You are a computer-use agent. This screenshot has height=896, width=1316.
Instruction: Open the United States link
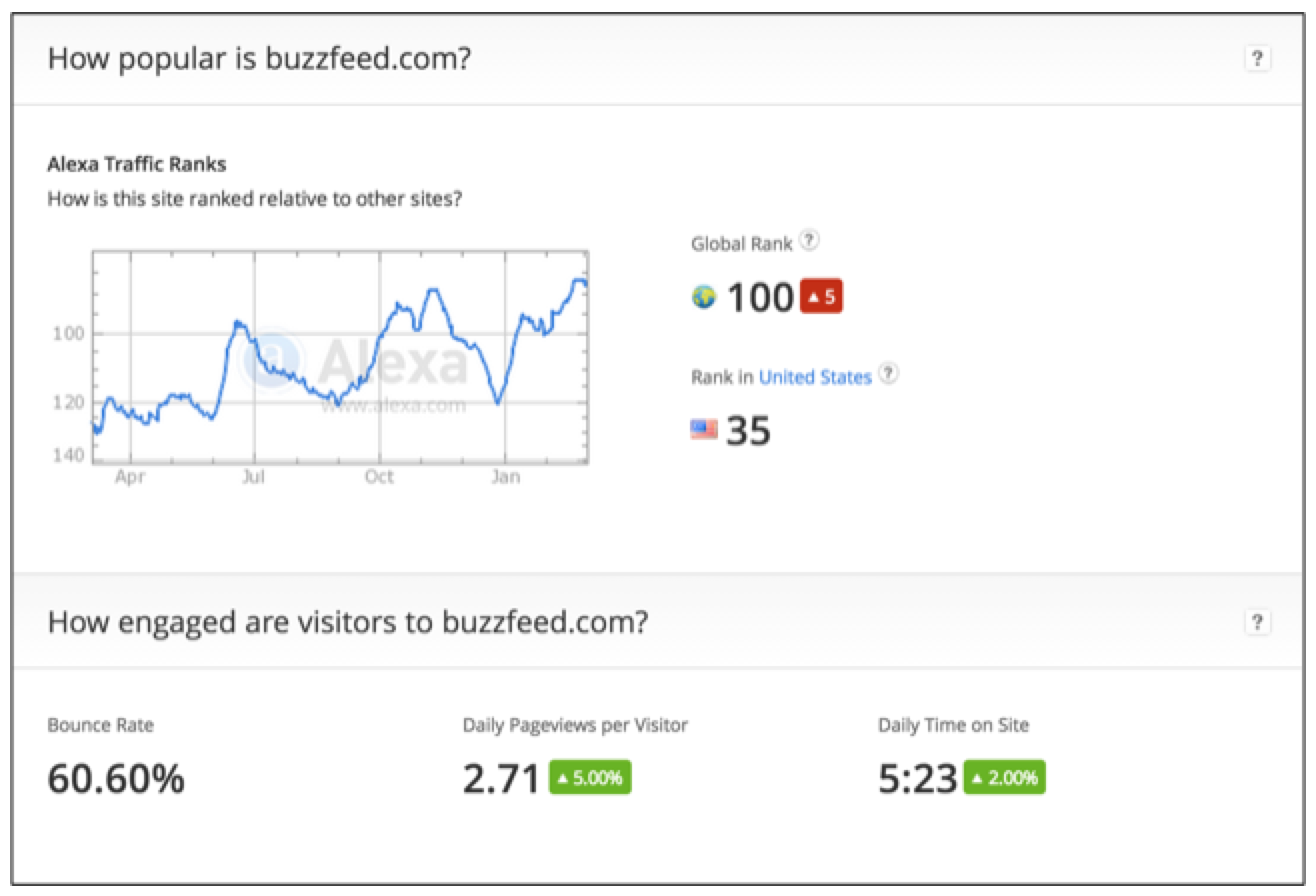[x=815, y=377]
